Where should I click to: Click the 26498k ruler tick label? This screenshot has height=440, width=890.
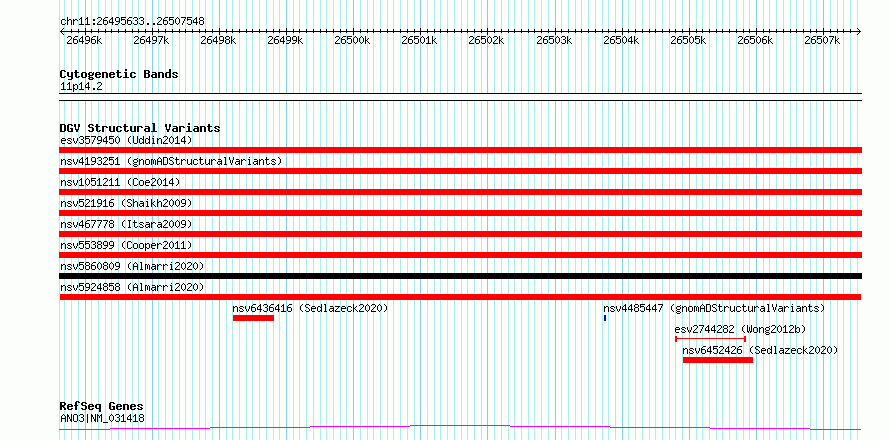click(219, 40)
